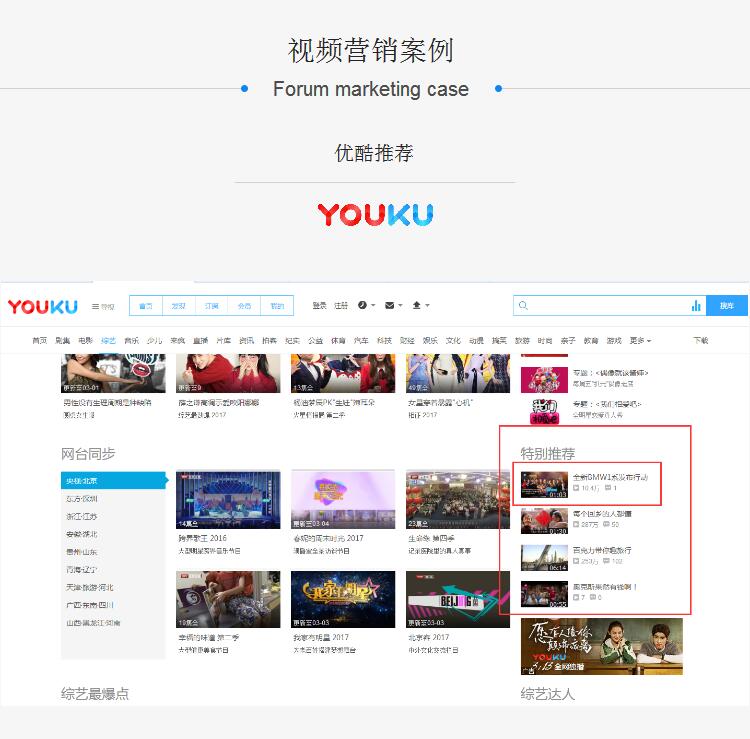The image size is (750, 739).
Task: Open the highlighted 综艺 channel
Action: tap(109, 341)
